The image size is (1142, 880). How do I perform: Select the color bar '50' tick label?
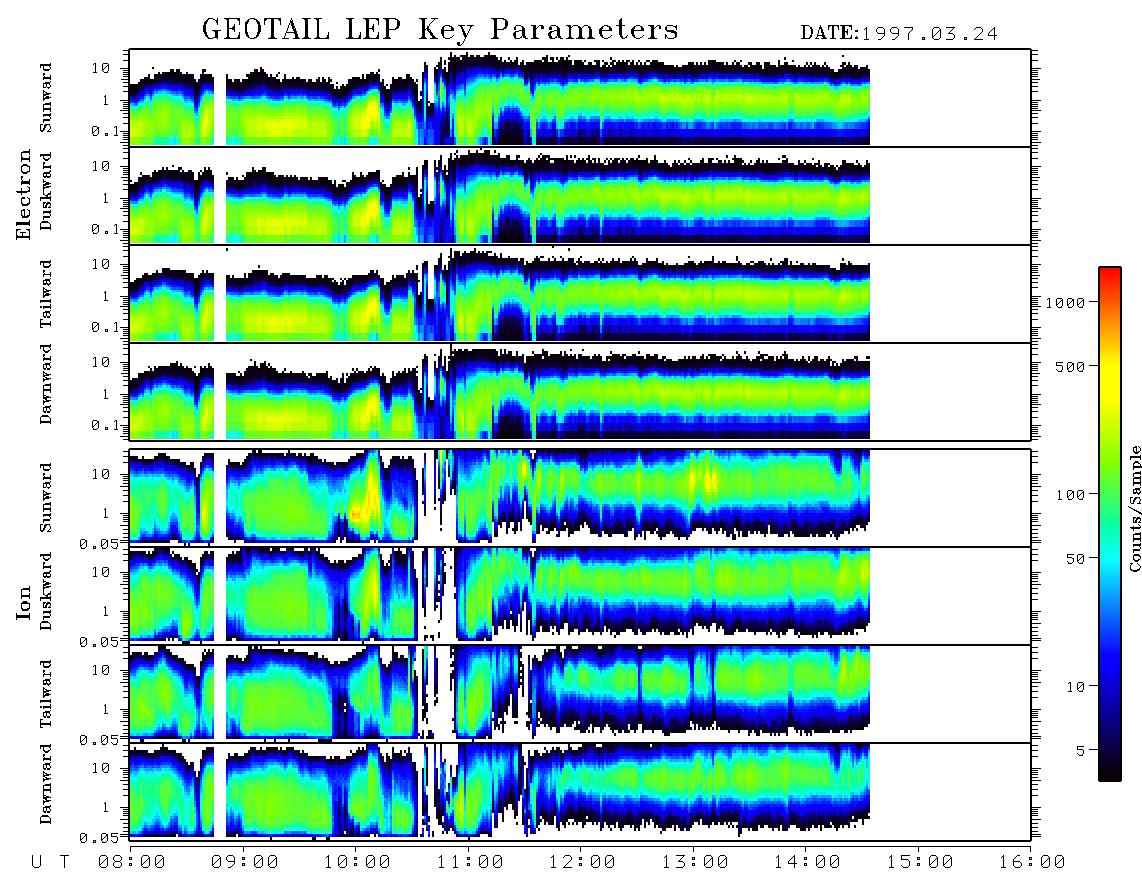point(1075,559)
